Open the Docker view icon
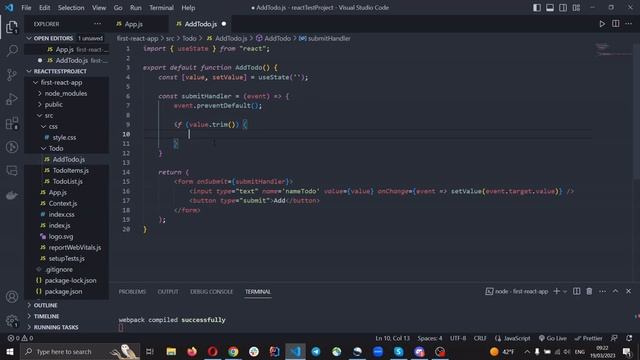Screen dimensions: 640x360 (12, 195)
